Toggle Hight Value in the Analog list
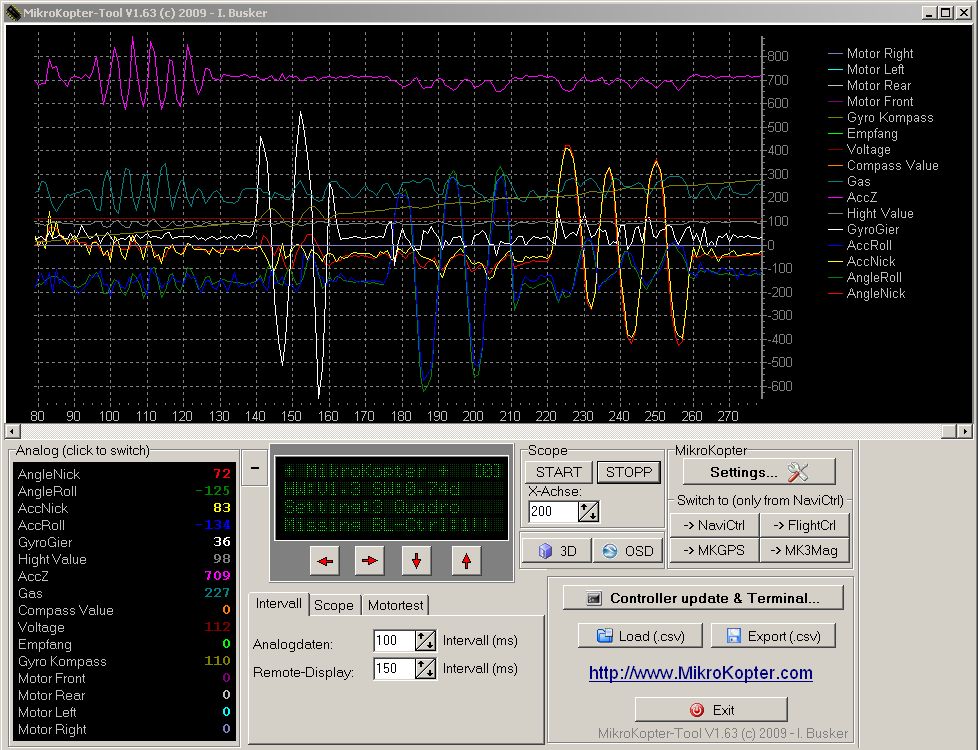The height and width of the screenshot is (750, 978). point(124,559)
